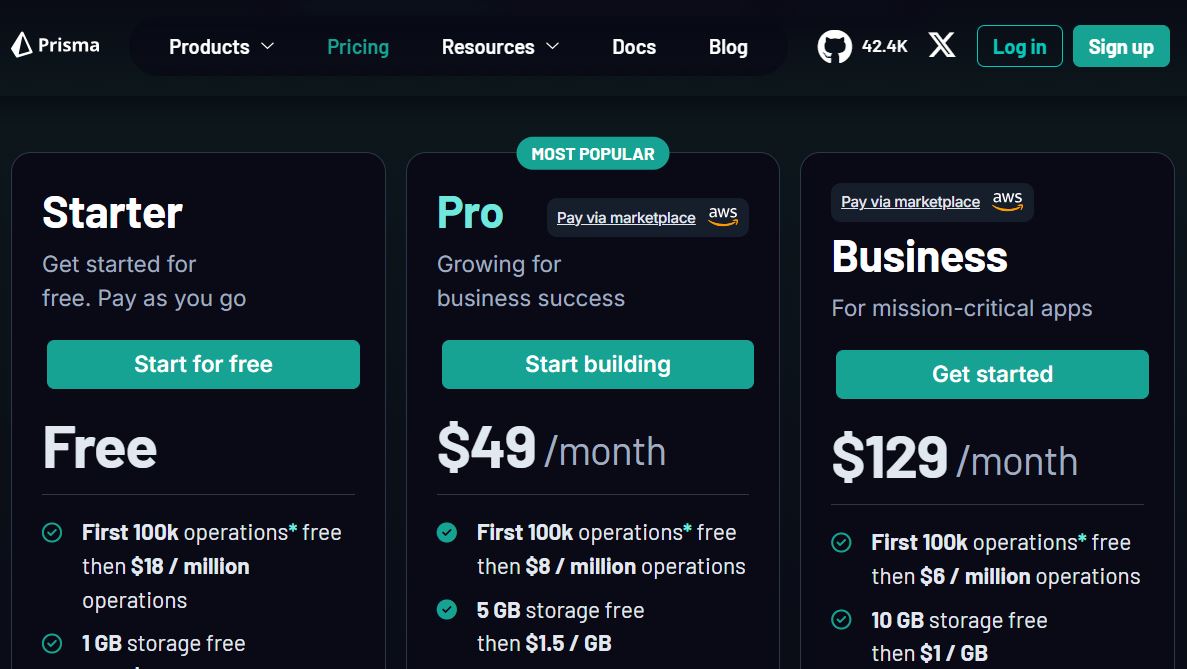Expand the chevron next to Products
Image resolution: width=1187 pixels, height=669 pixels.
click(x=267, y=46)
